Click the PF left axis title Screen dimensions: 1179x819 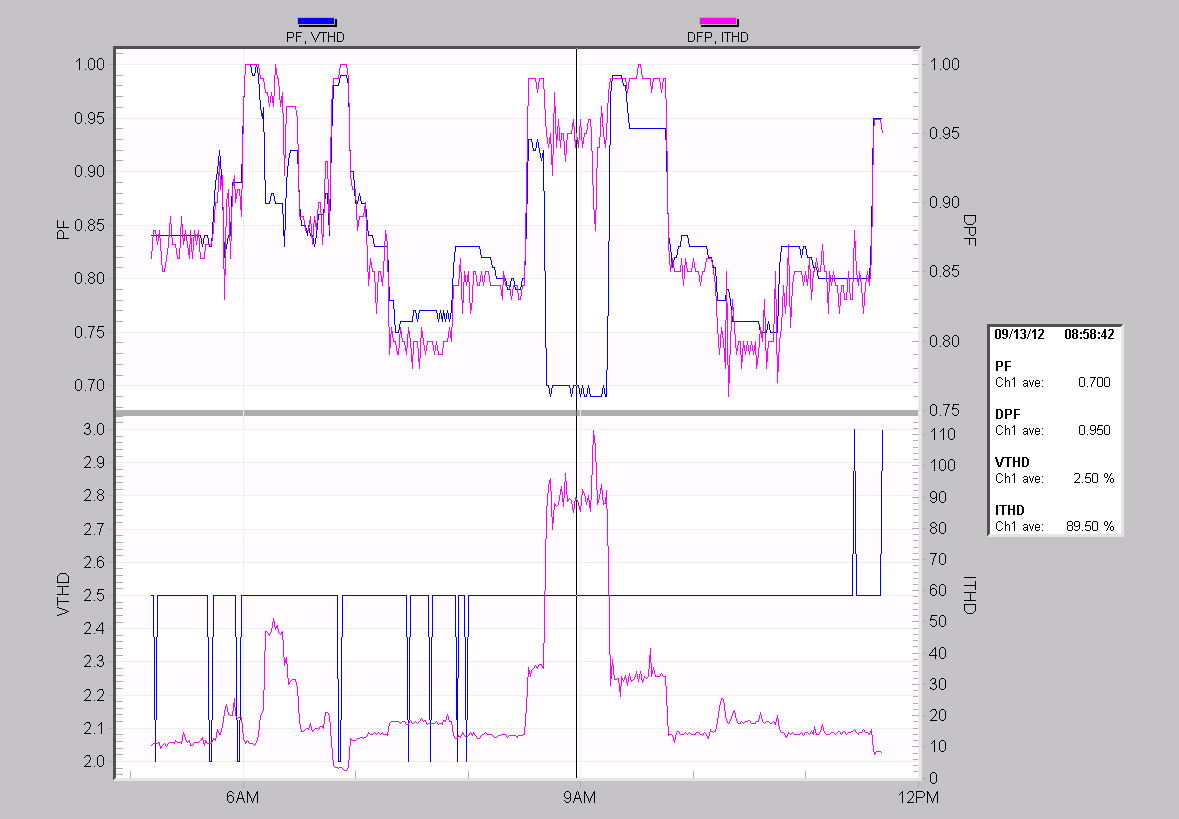point(63,230)
